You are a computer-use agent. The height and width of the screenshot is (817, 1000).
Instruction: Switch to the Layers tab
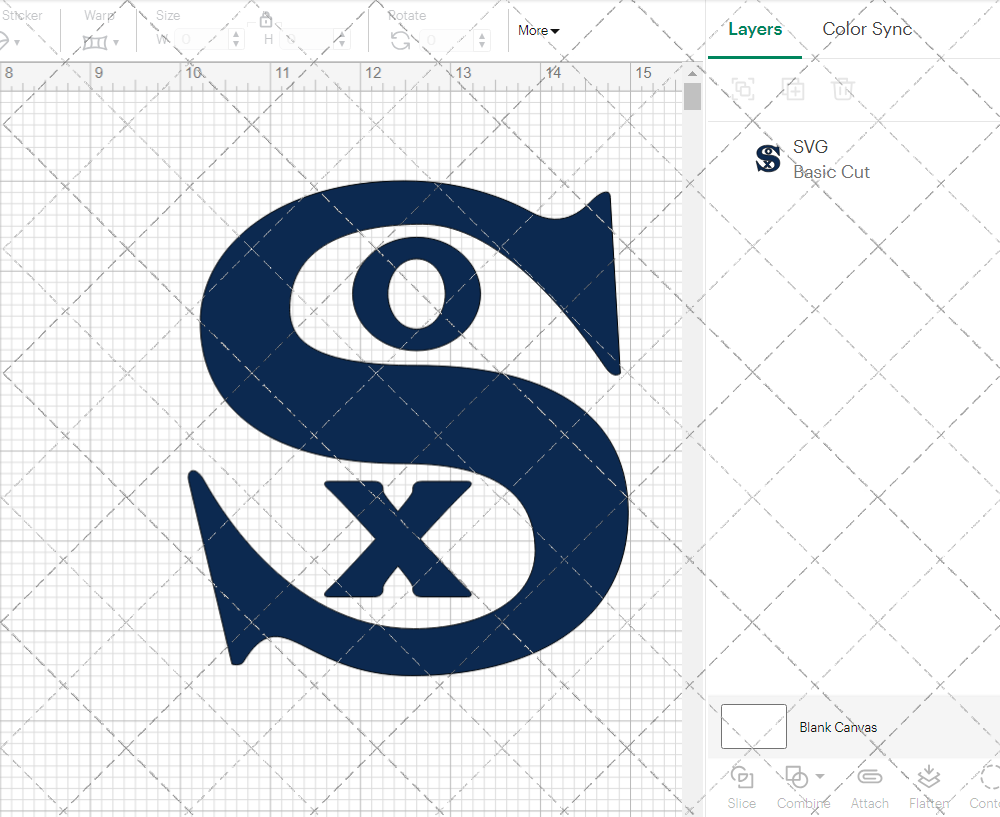[755, 29]
